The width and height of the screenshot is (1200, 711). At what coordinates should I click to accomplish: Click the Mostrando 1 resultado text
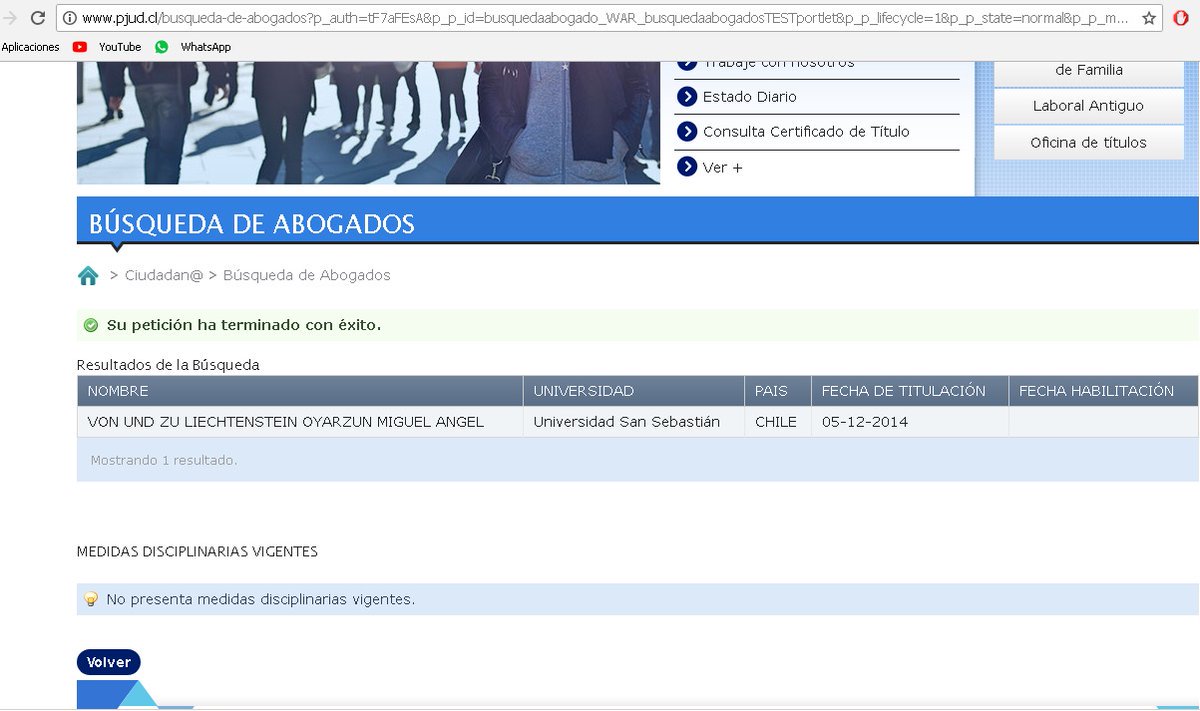(164, 461)
